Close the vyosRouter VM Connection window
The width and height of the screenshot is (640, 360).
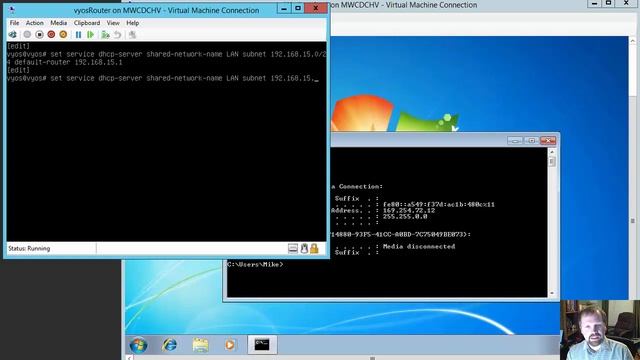click(x=316, y=9)
